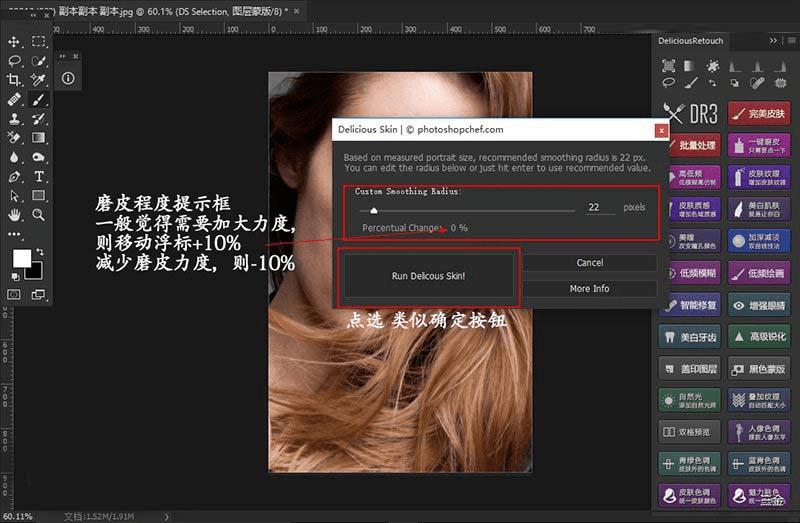The image size is (800, 523).
Task: Open More Info in the dialog
Action: click(589, 288)
